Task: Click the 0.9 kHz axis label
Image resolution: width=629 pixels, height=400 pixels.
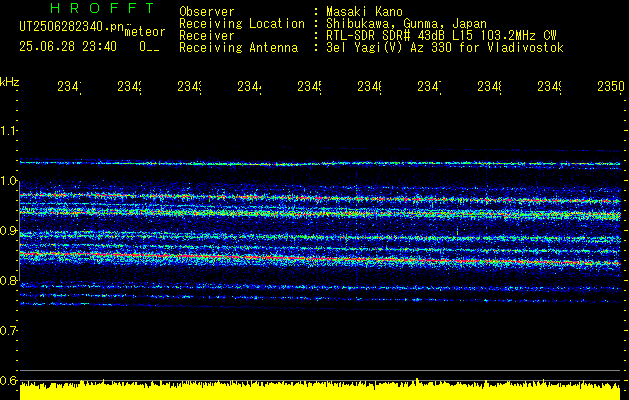Action: (x=8, y=230)
